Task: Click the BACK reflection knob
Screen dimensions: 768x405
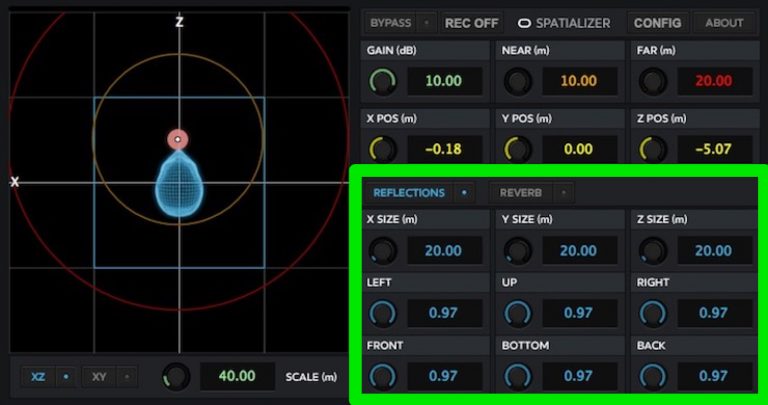Action: coord(653,377)
